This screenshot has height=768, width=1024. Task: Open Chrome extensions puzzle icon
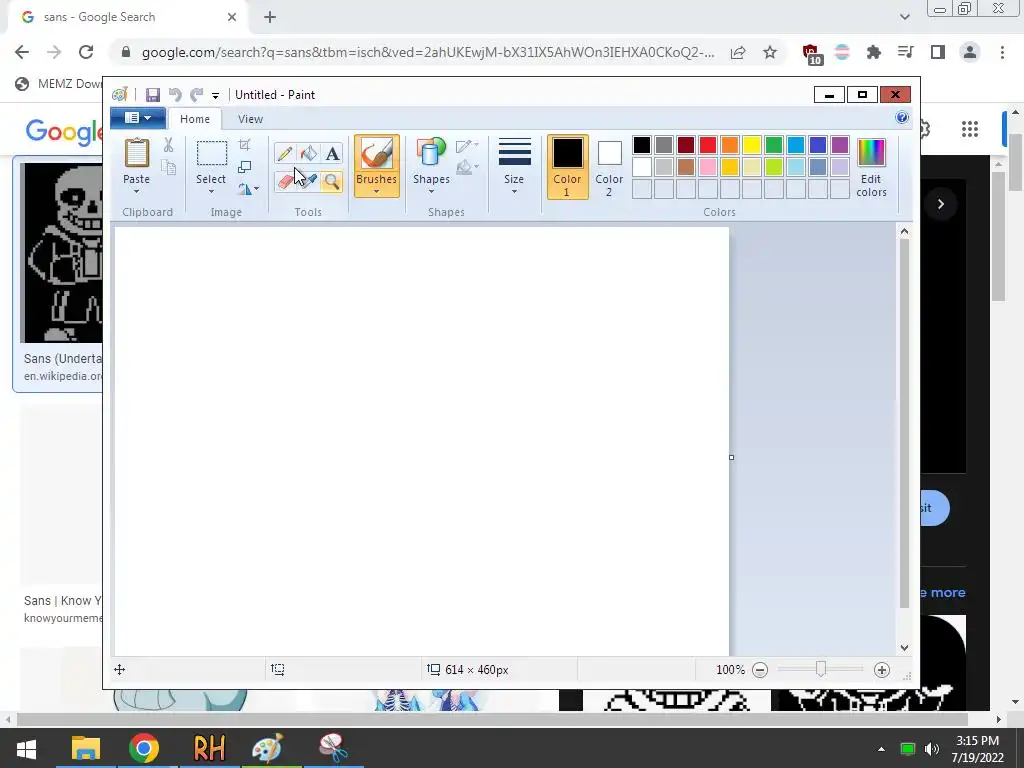[874, 52]
